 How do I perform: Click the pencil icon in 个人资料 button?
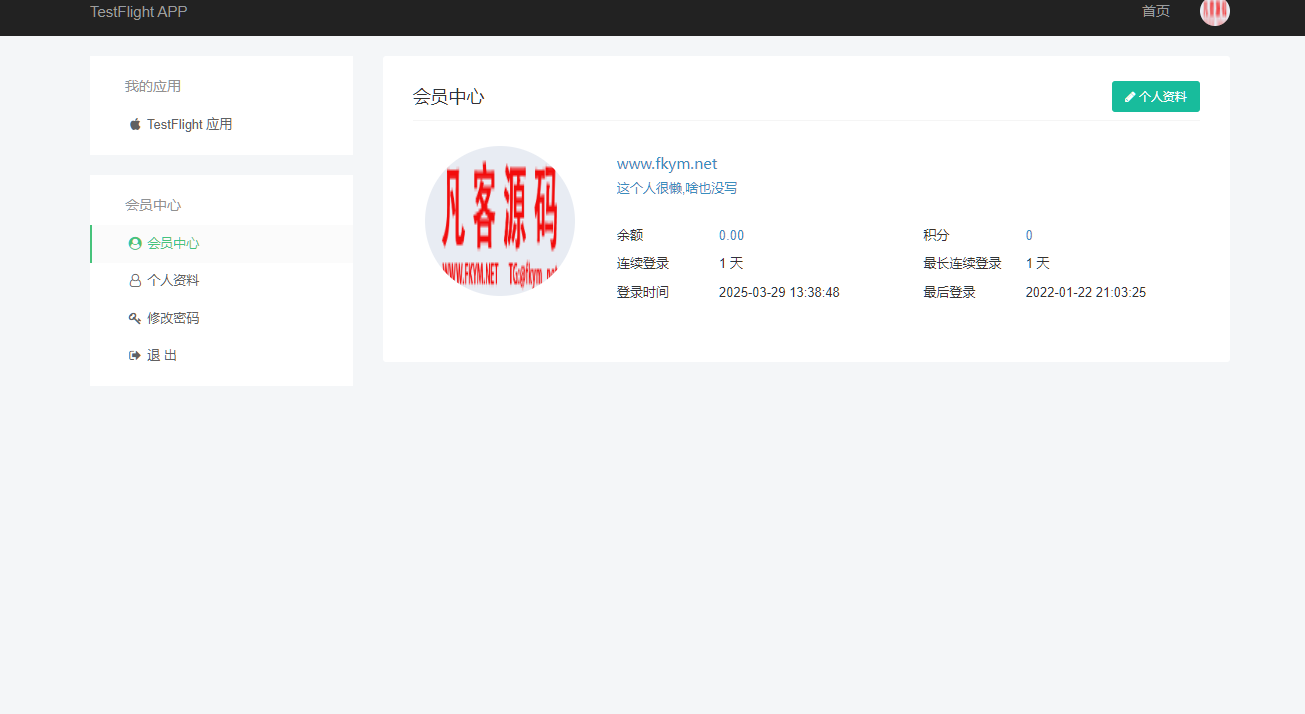(1130, 97)
